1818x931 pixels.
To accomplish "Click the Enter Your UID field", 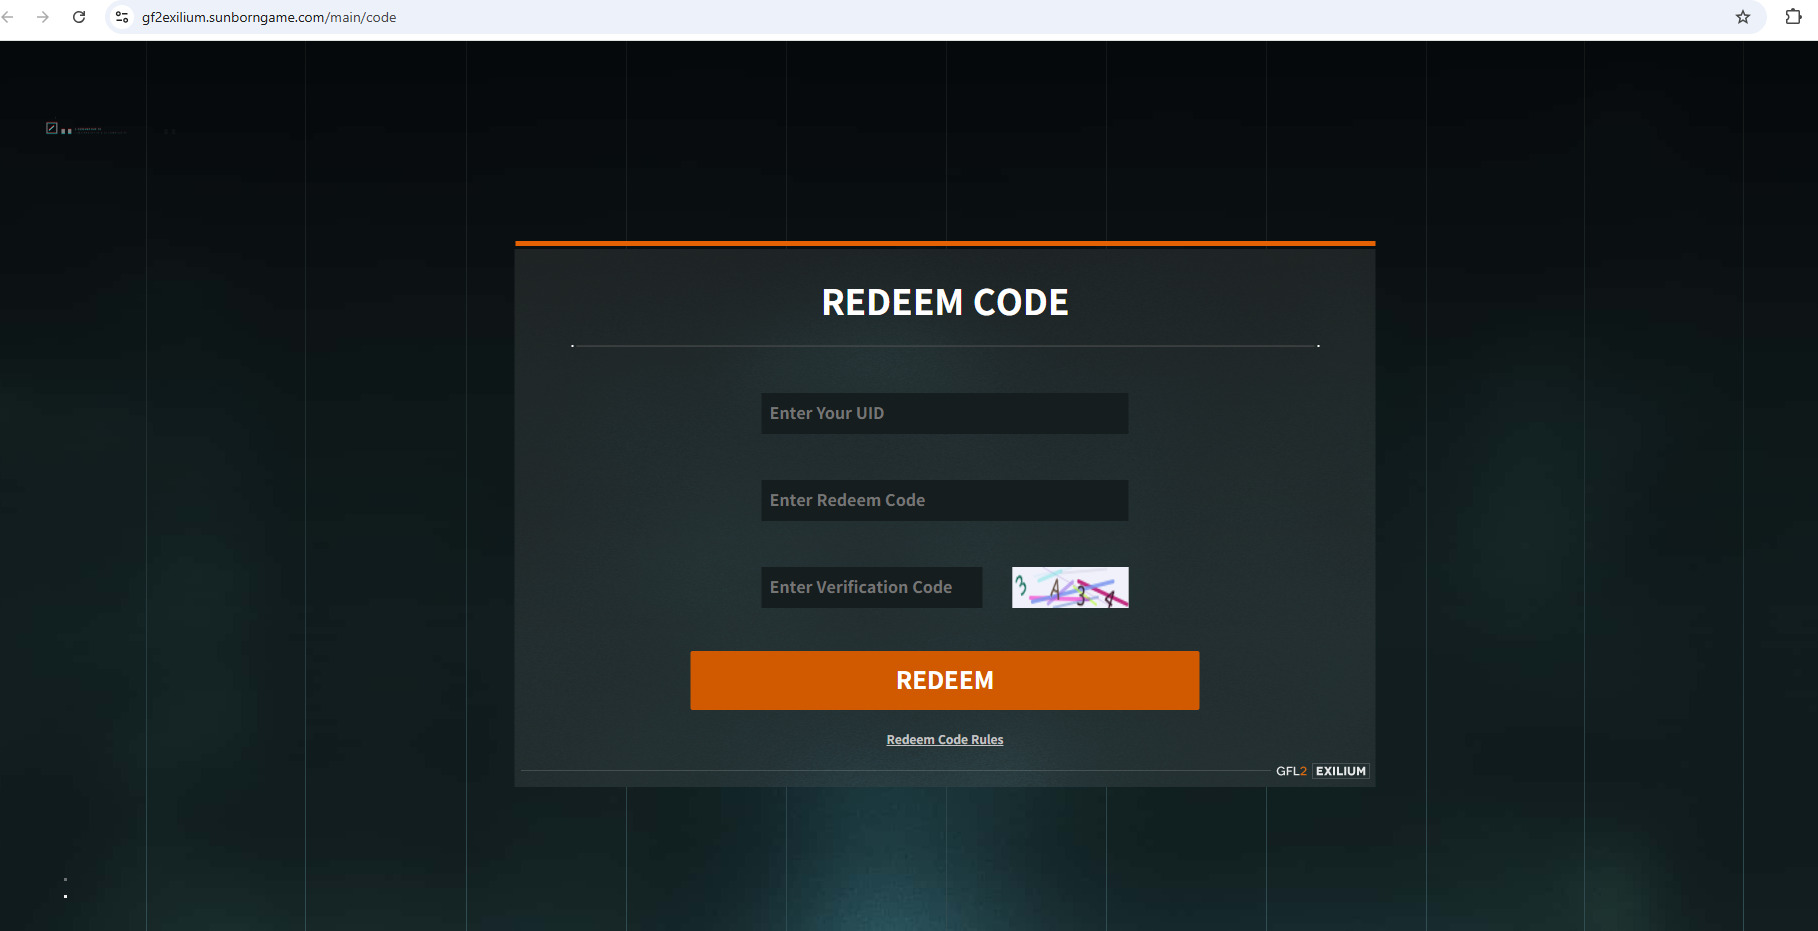I will tap(944, 413).
